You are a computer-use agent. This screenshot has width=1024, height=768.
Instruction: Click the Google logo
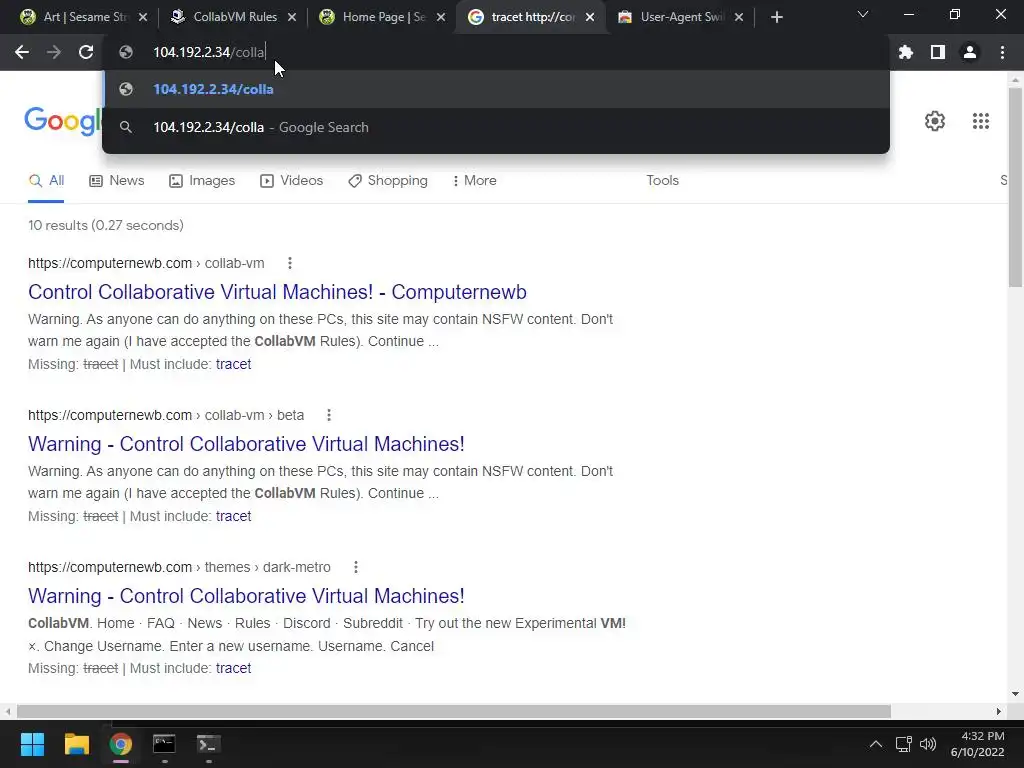(63, 121)
